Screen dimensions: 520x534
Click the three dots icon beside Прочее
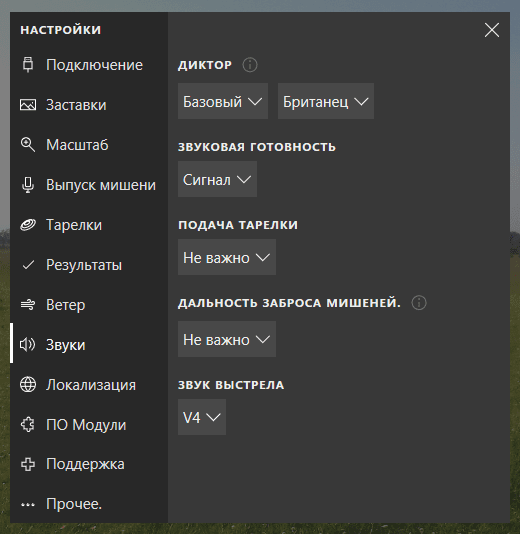pyautogui.click(x=28, y=504)
